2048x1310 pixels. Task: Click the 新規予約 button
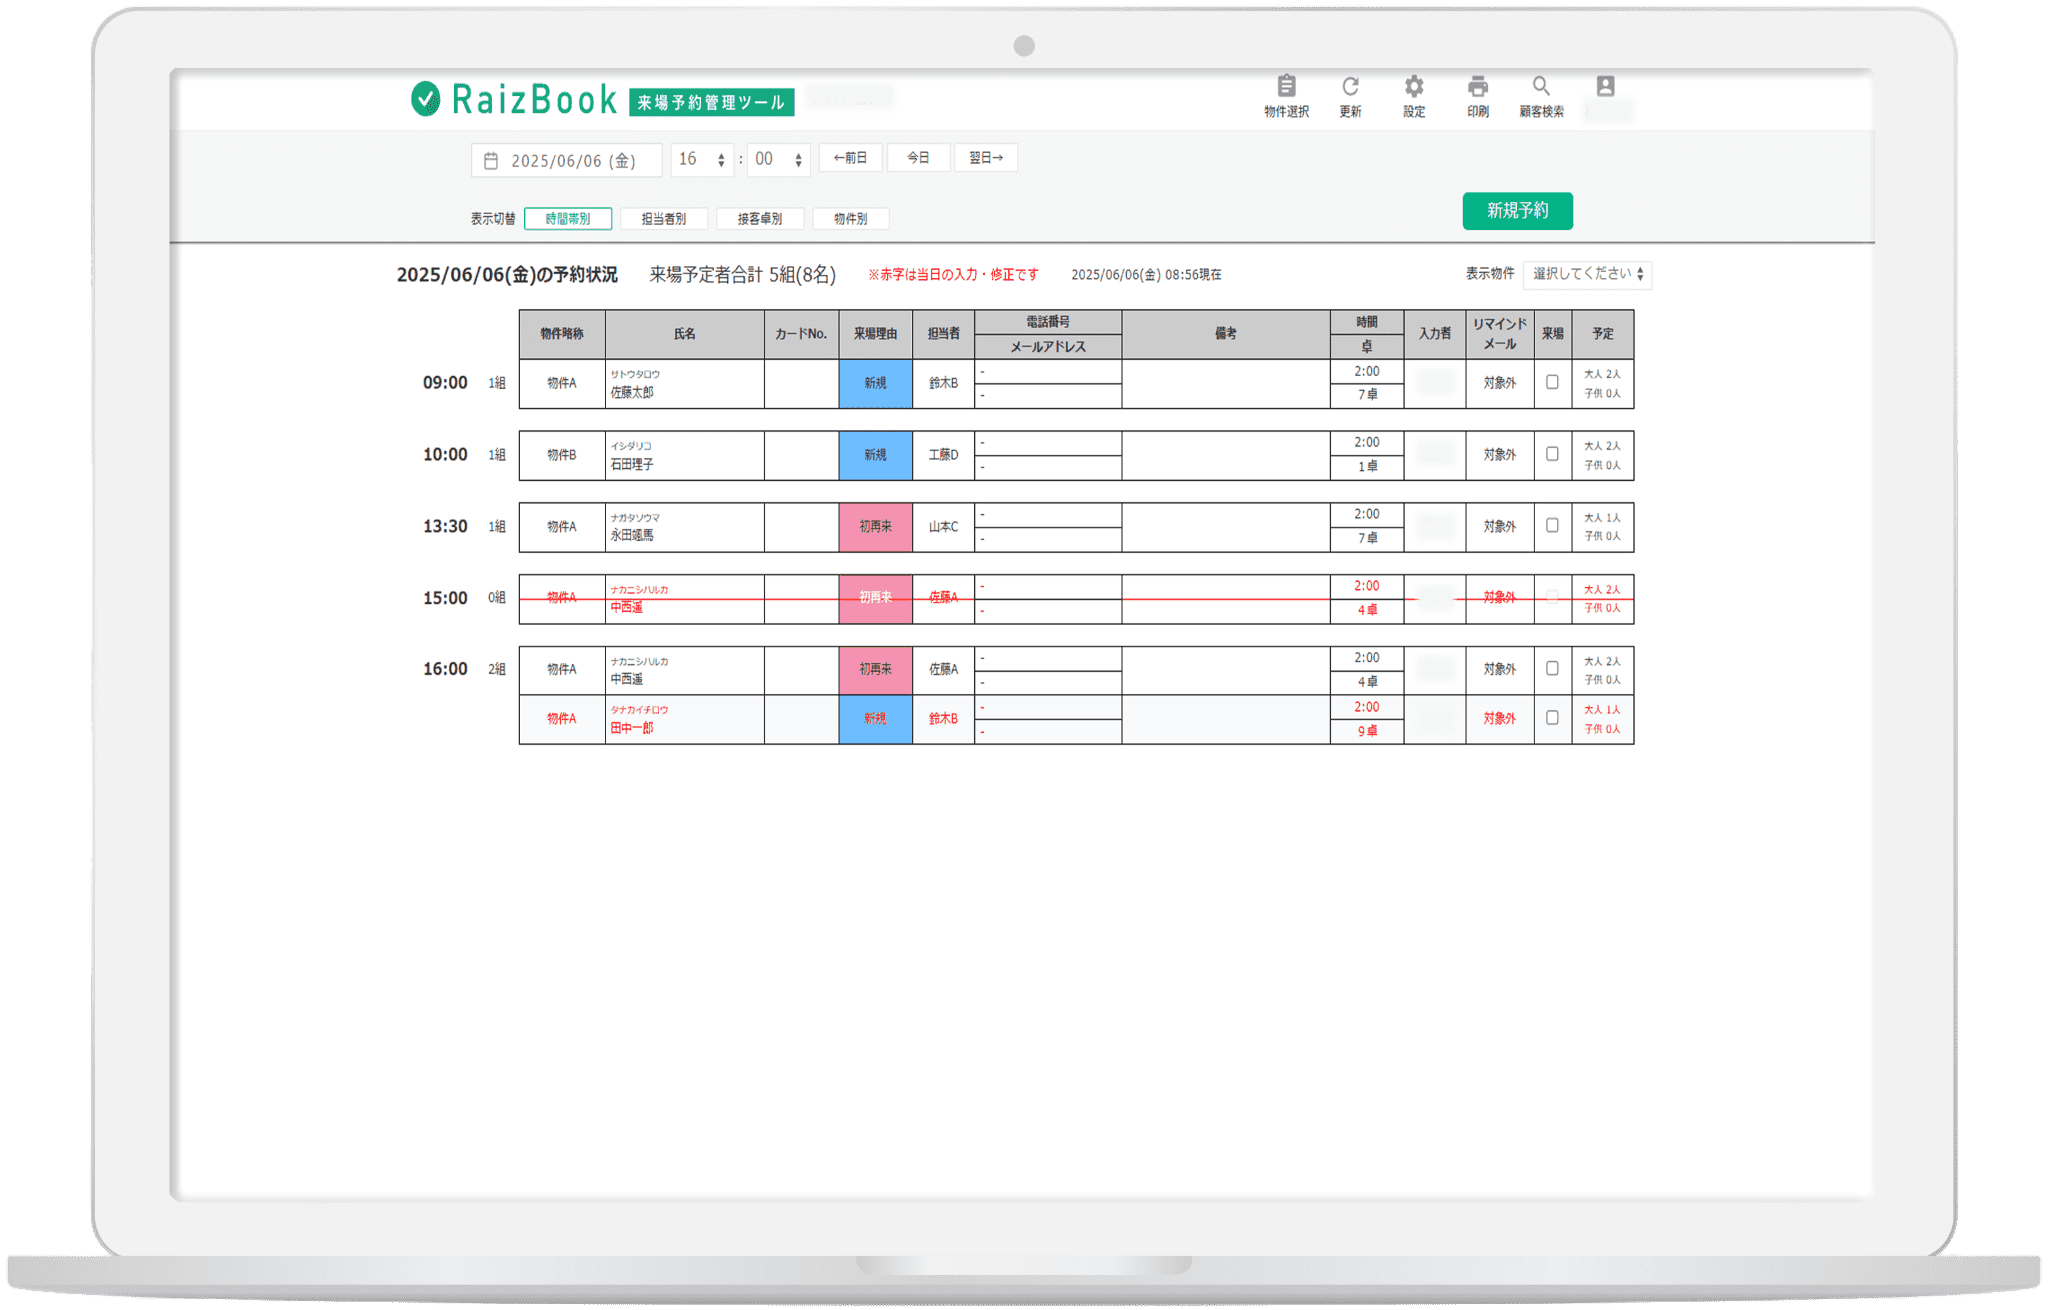tap(1517, 211)
